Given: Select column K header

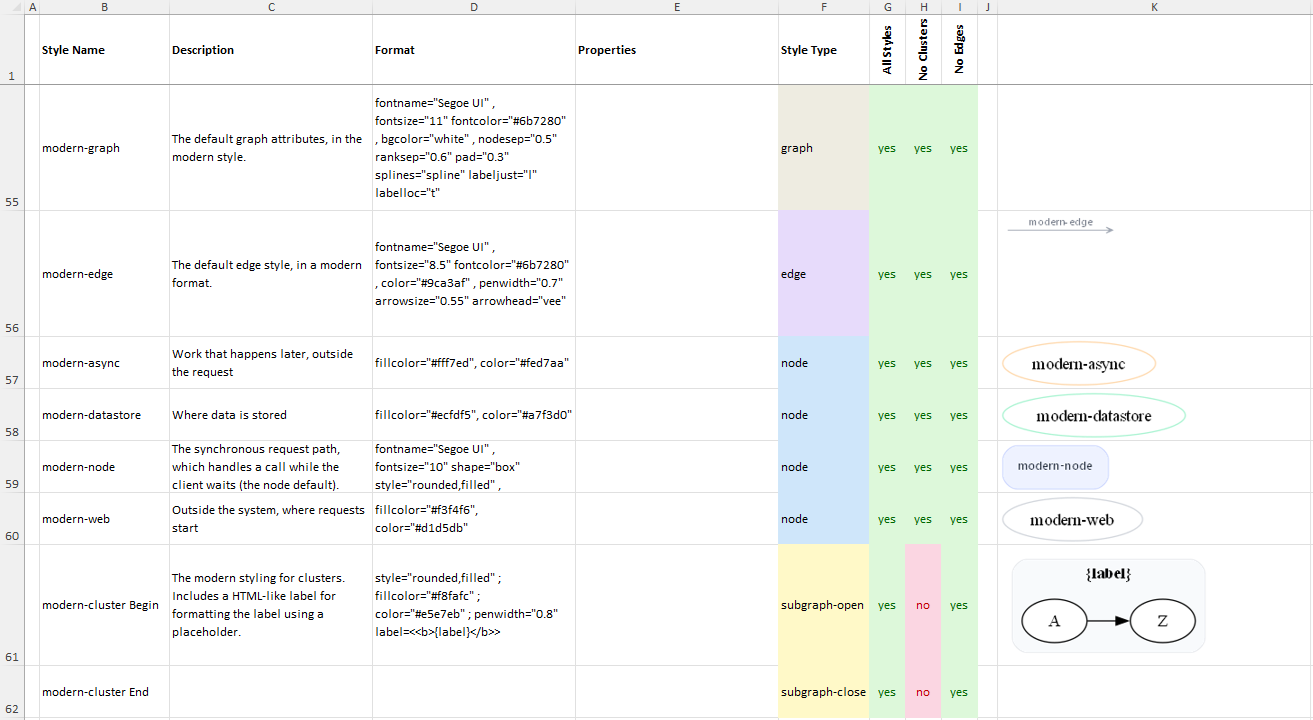Looking at the screenshot, I should coord(1155,7).
